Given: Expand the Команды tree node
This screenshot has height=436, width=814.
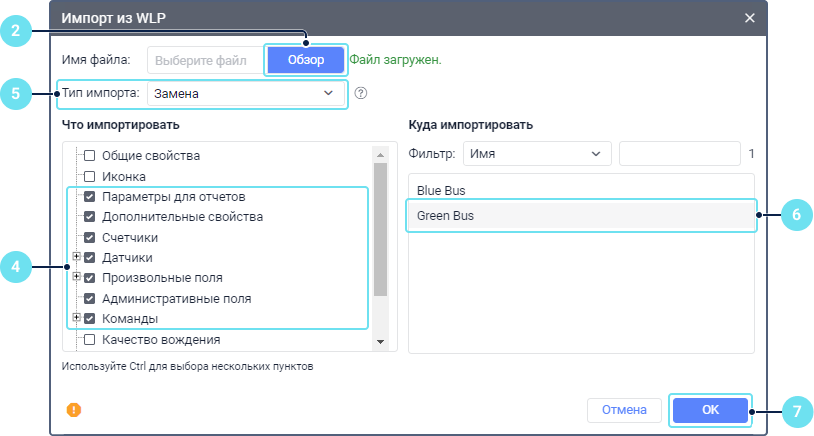Looking at the screenshot, I should coord(76,318).
